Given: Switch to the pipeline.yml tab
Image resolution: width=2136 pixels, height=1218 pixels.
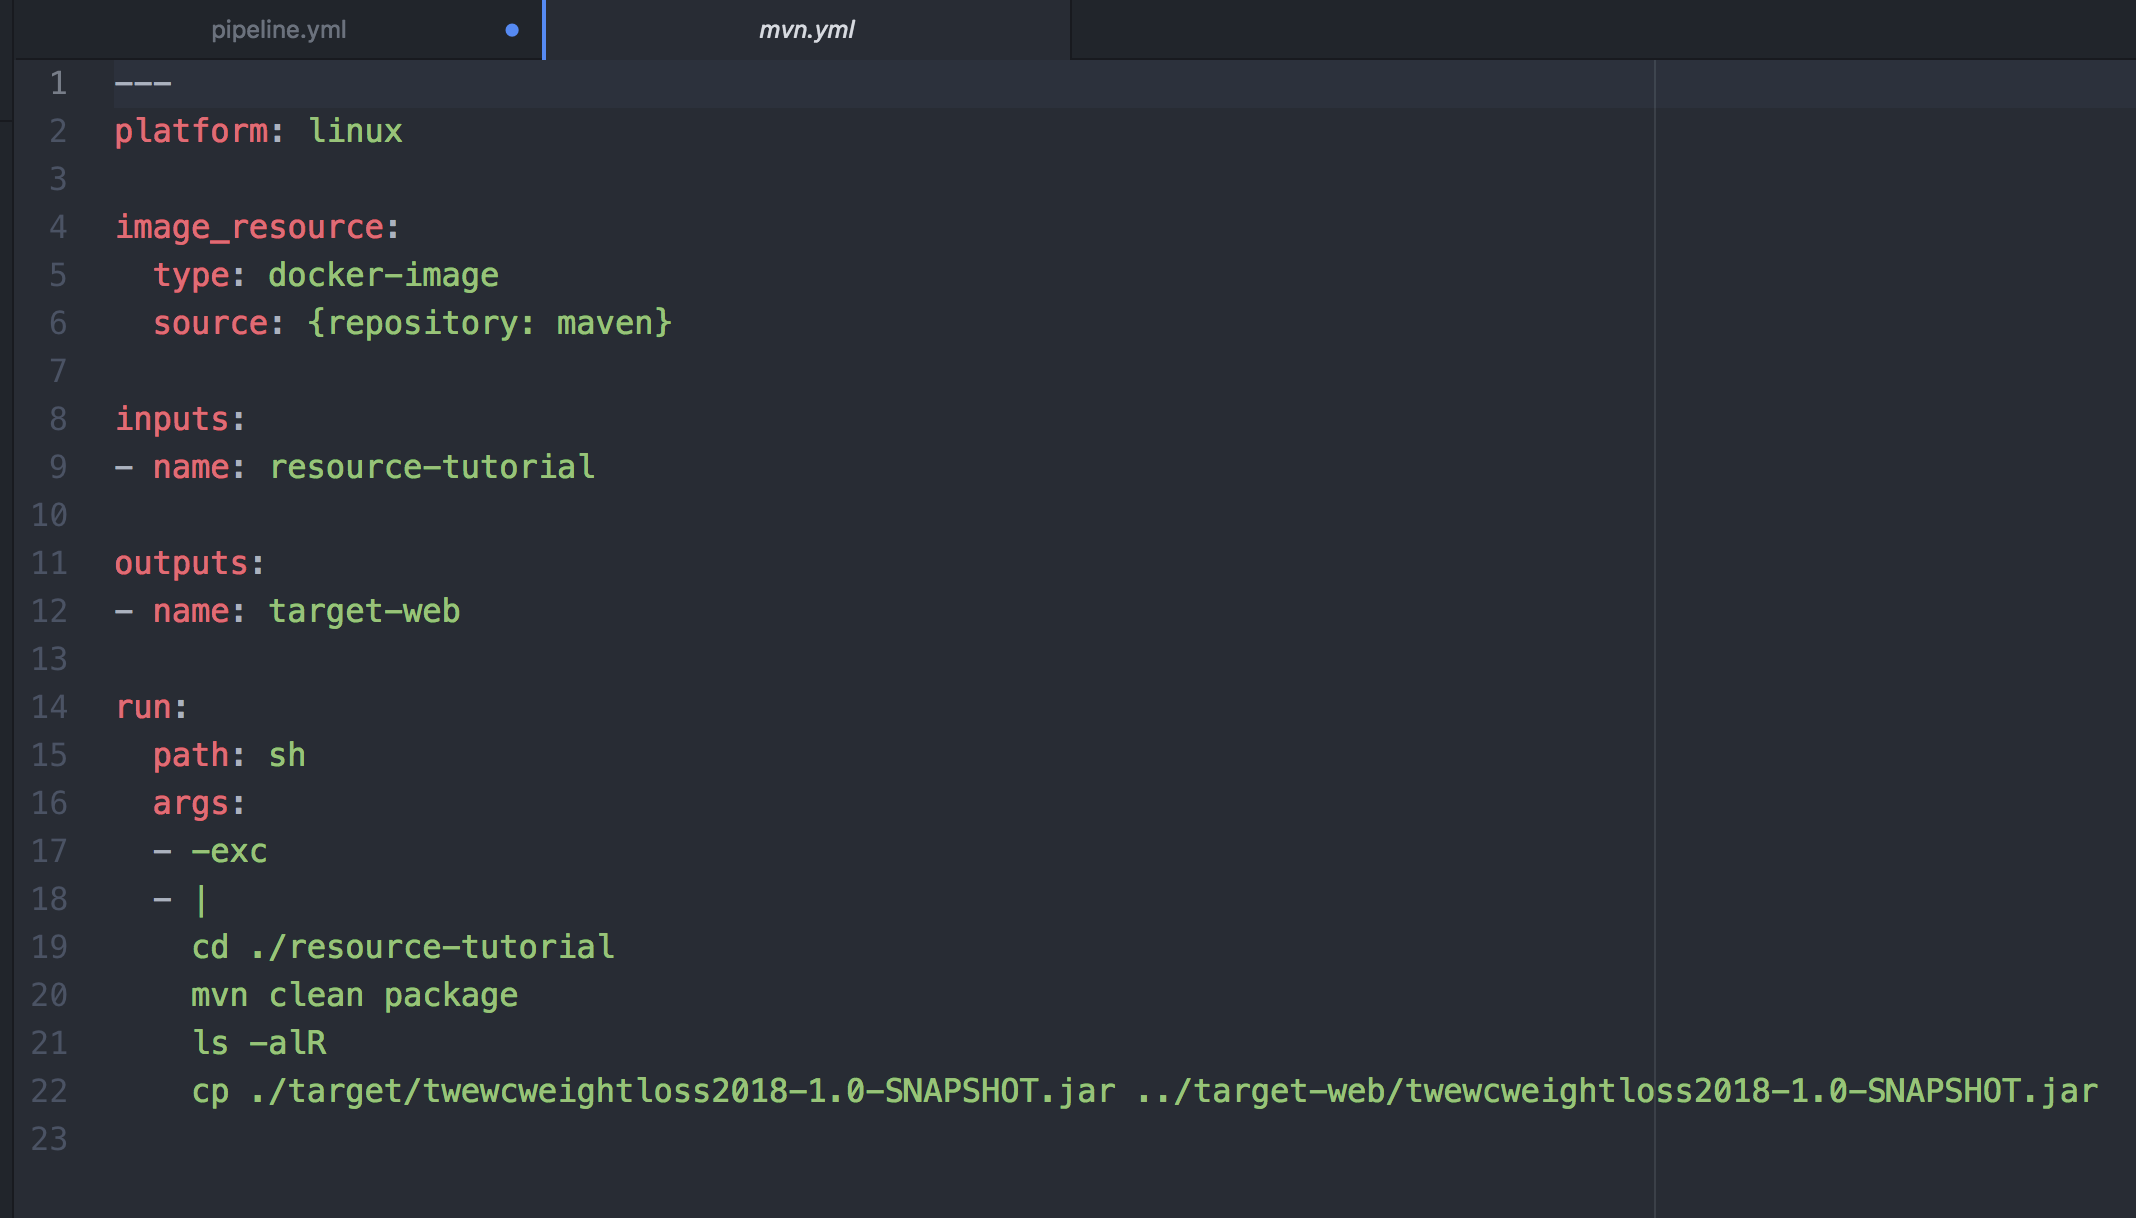Looking at the screenshot, I should 278,30.
